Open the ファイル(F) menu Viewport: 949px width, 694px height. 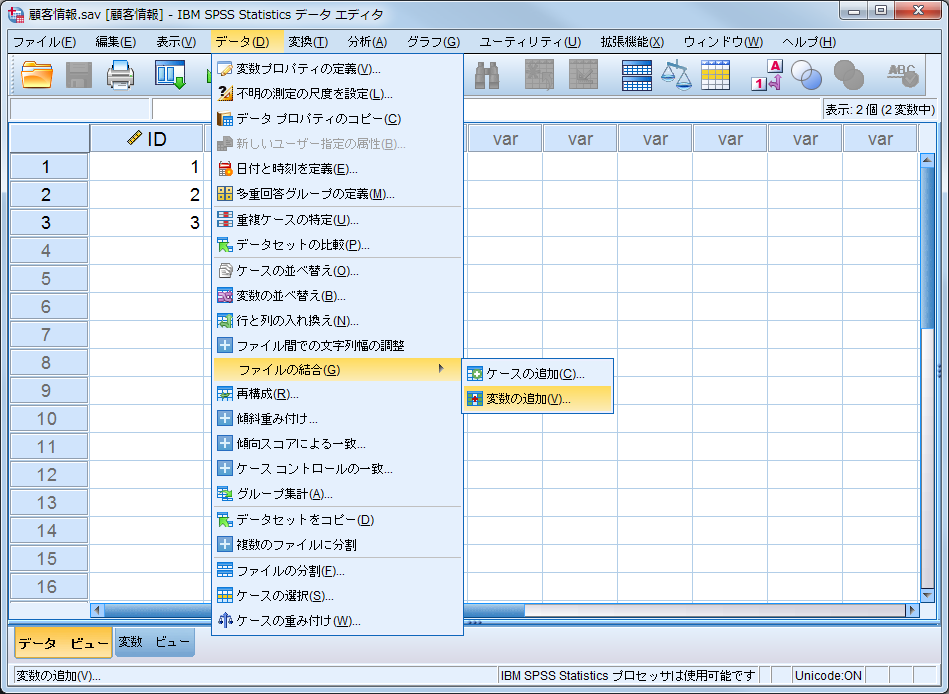(45, 42)
